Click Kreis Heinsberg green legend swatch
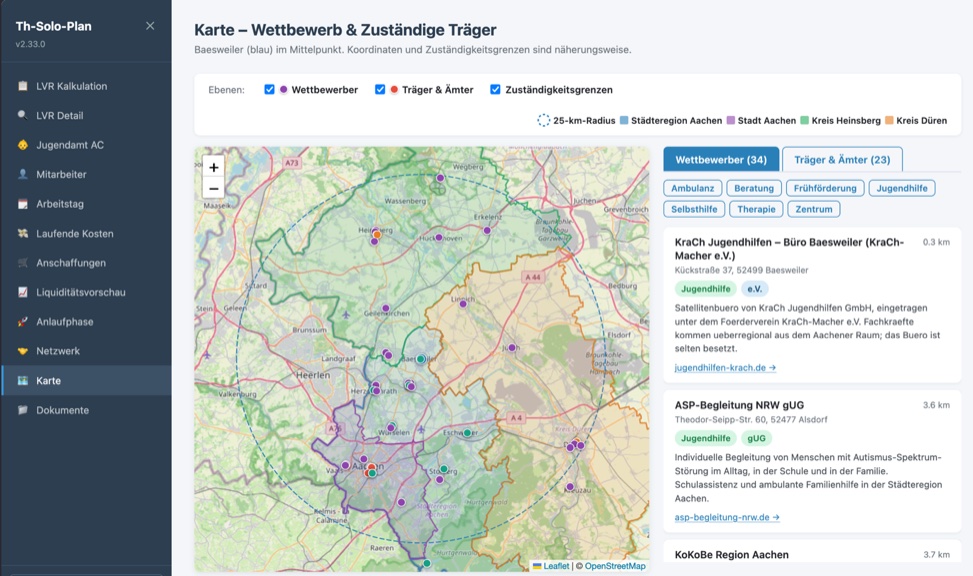Viewport: 973px width, 576px height. click(x=805, y=120)
